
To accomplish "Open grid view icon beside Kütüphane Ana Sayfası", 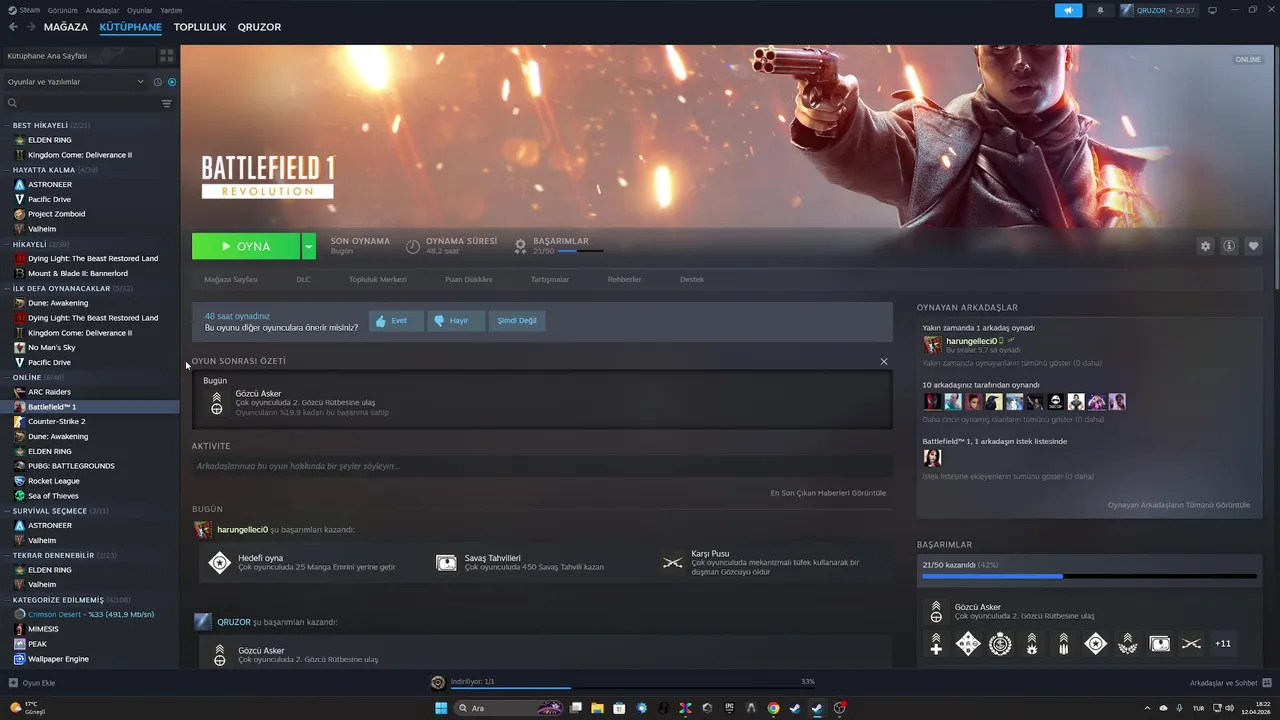I will point(166,56).
